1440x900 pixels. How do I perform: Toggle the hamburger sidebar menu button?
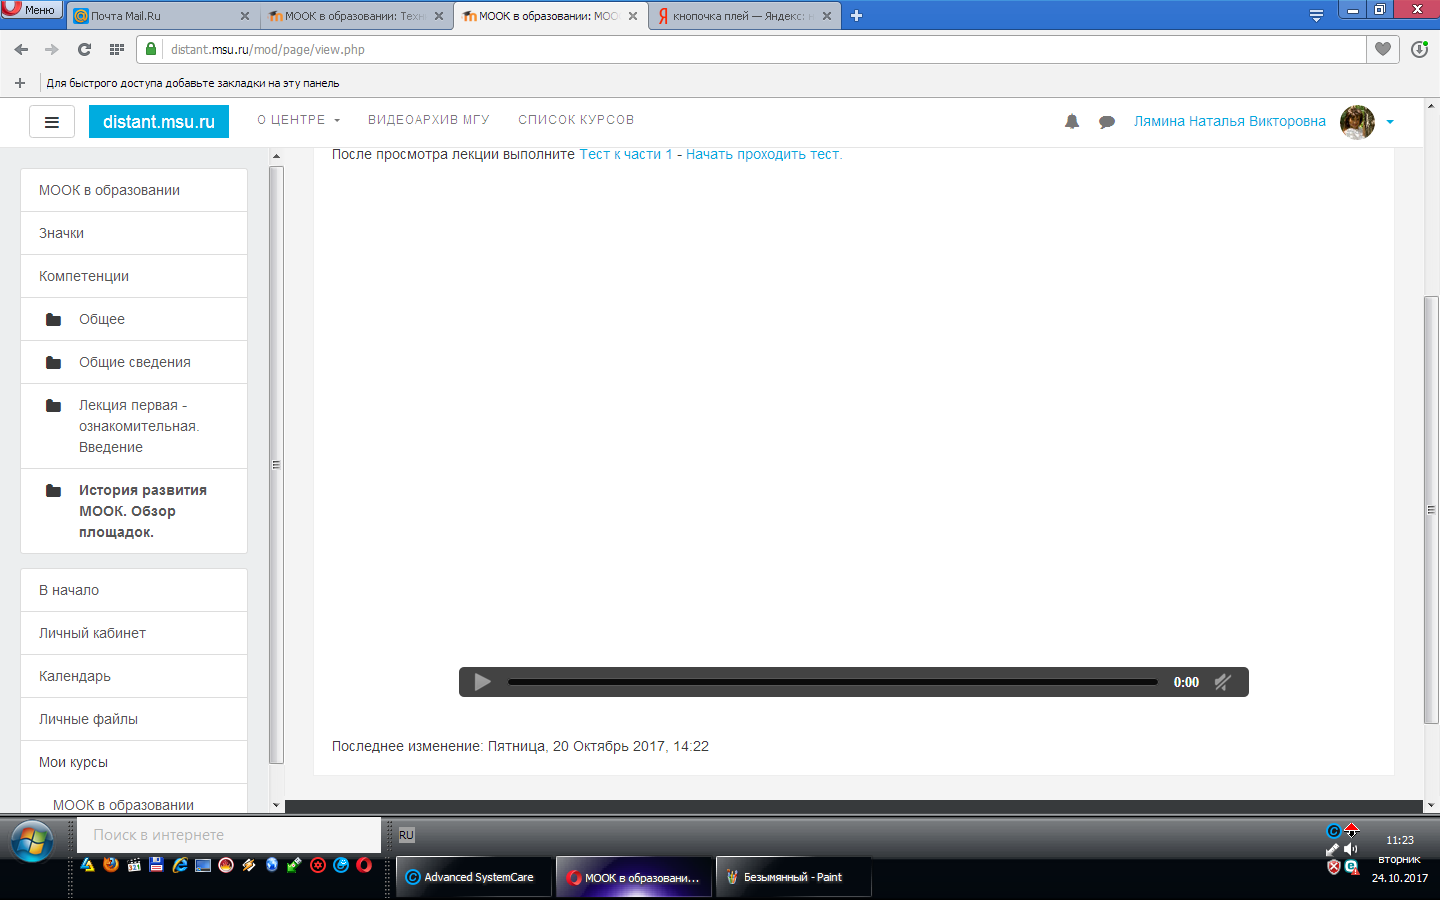52,122
